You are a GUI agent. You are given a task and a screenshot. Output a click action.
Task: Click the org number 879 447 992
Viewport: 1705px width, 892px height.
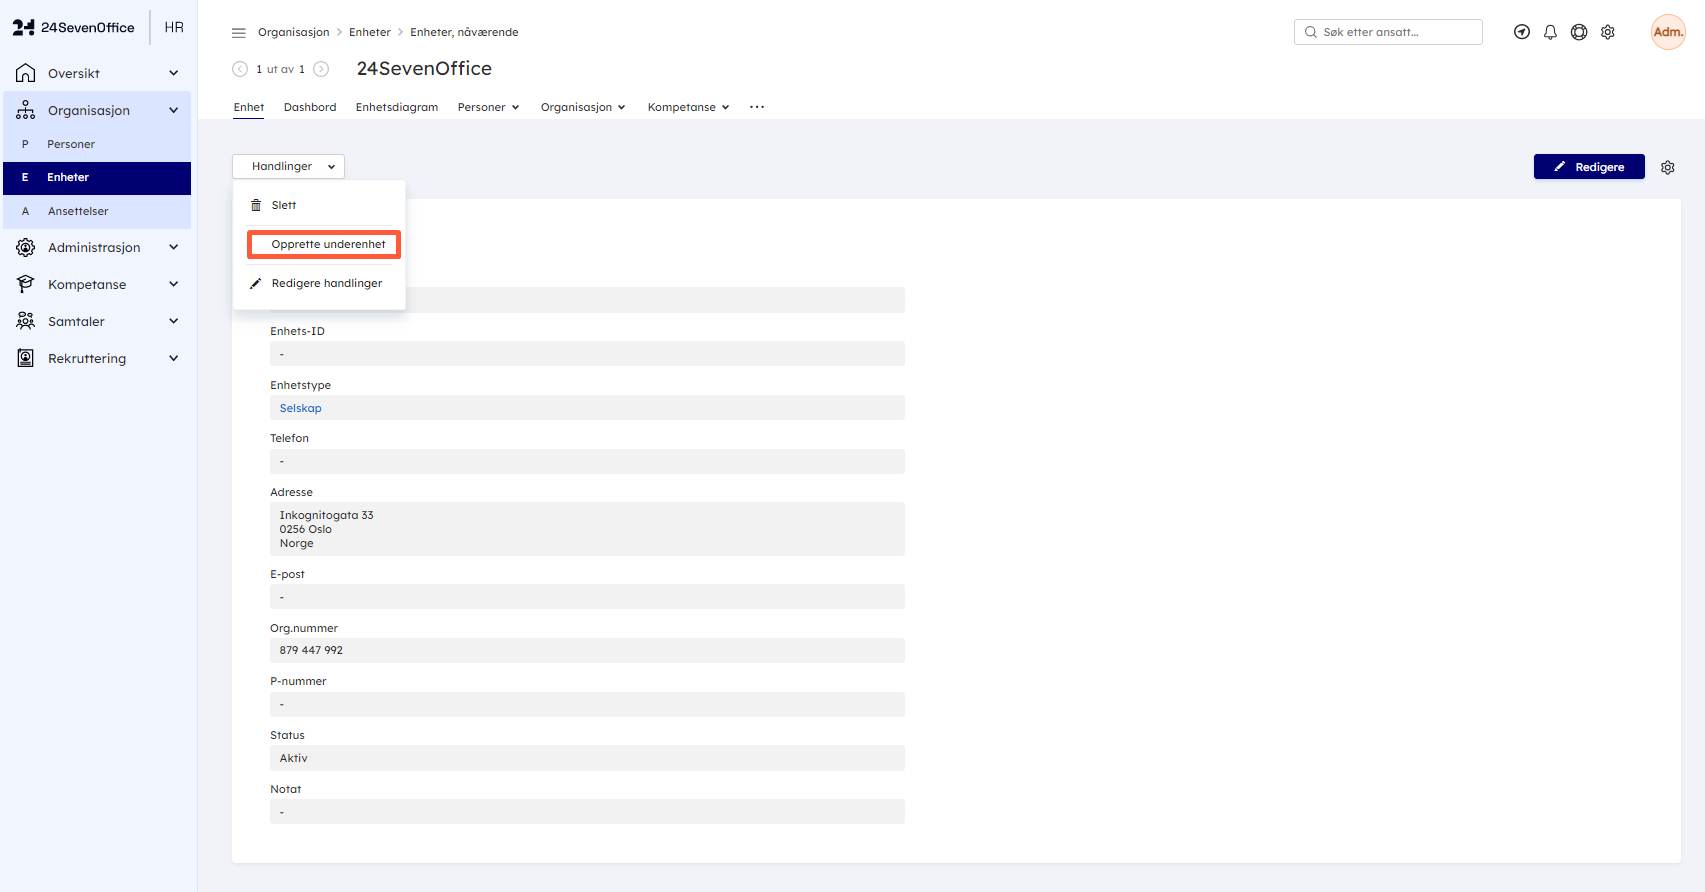[x=311, y=650]
